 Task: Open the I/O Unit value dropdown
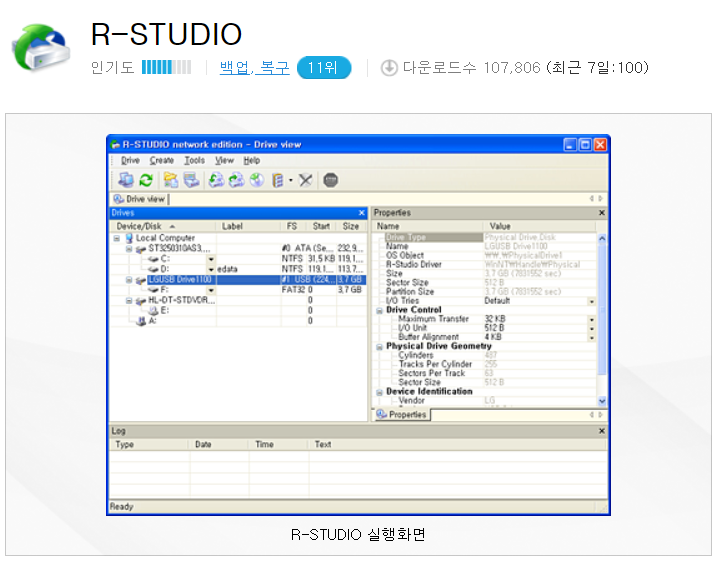coord(592,328)
